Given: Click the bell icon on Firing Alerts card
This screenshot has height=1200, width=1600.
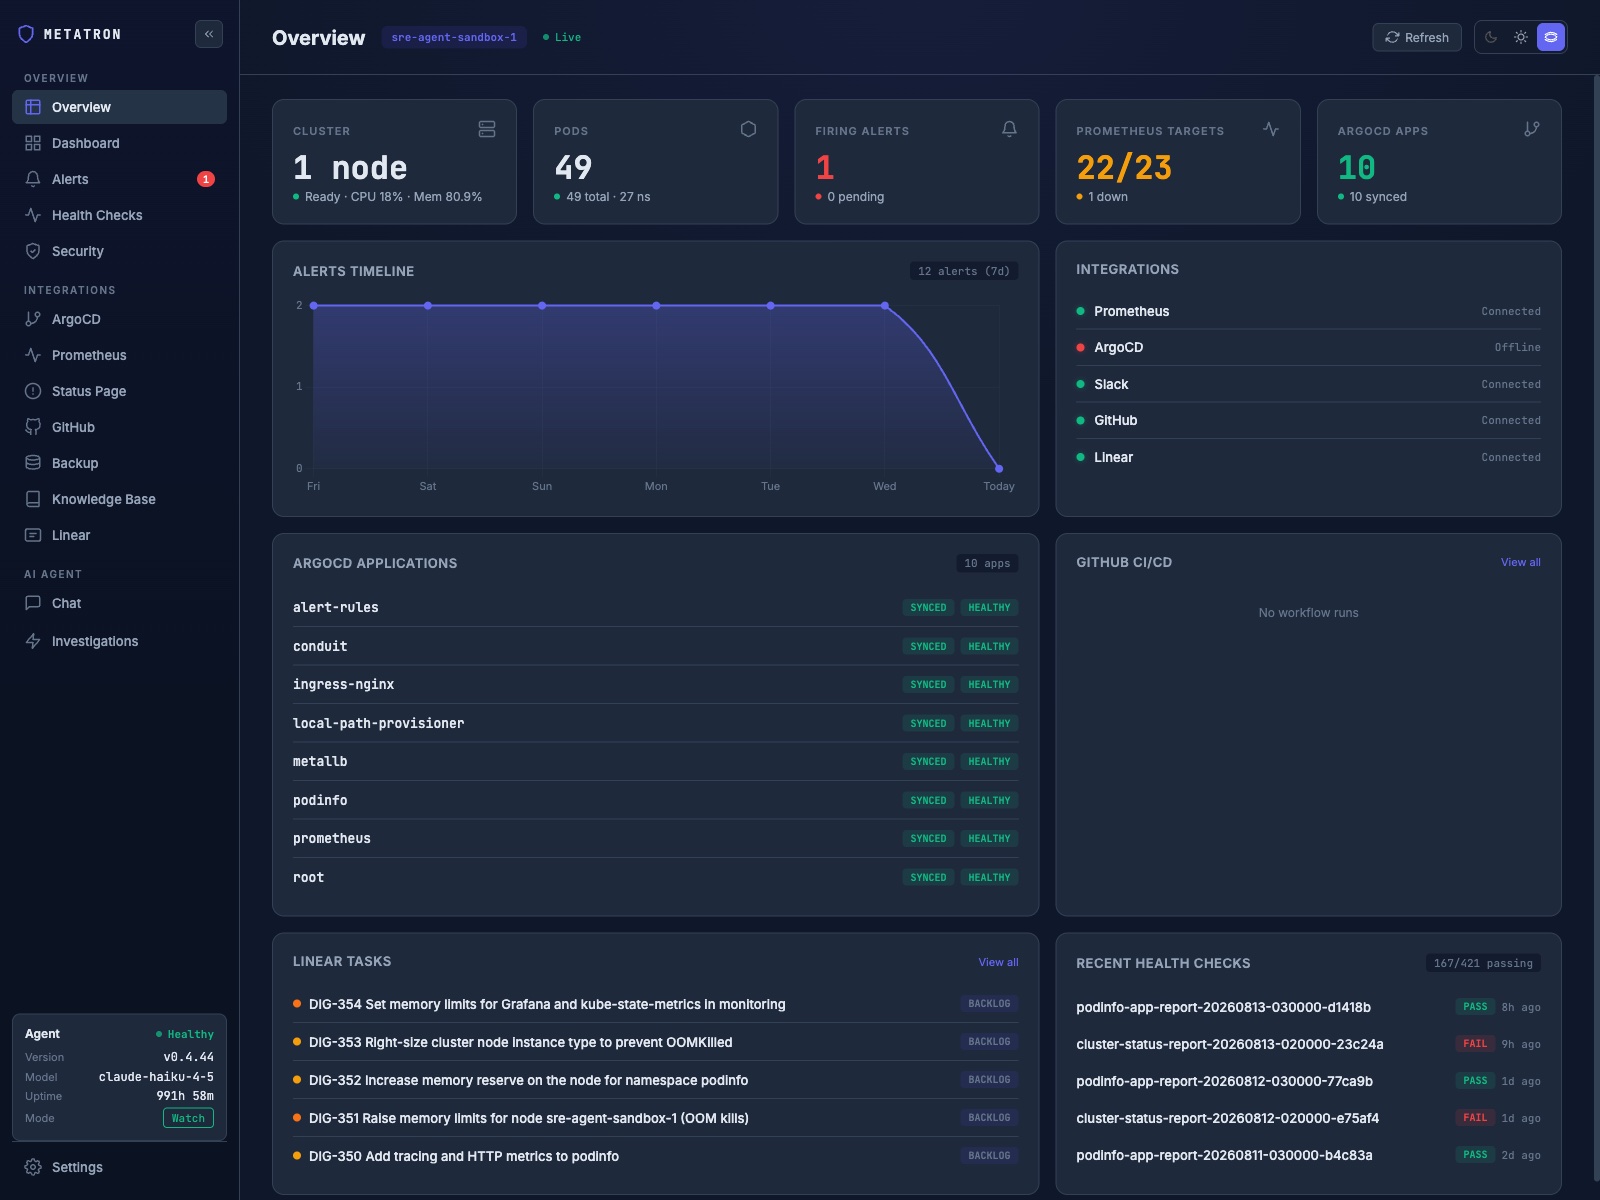Looking at the screenshot, I should coord(1009,129).
